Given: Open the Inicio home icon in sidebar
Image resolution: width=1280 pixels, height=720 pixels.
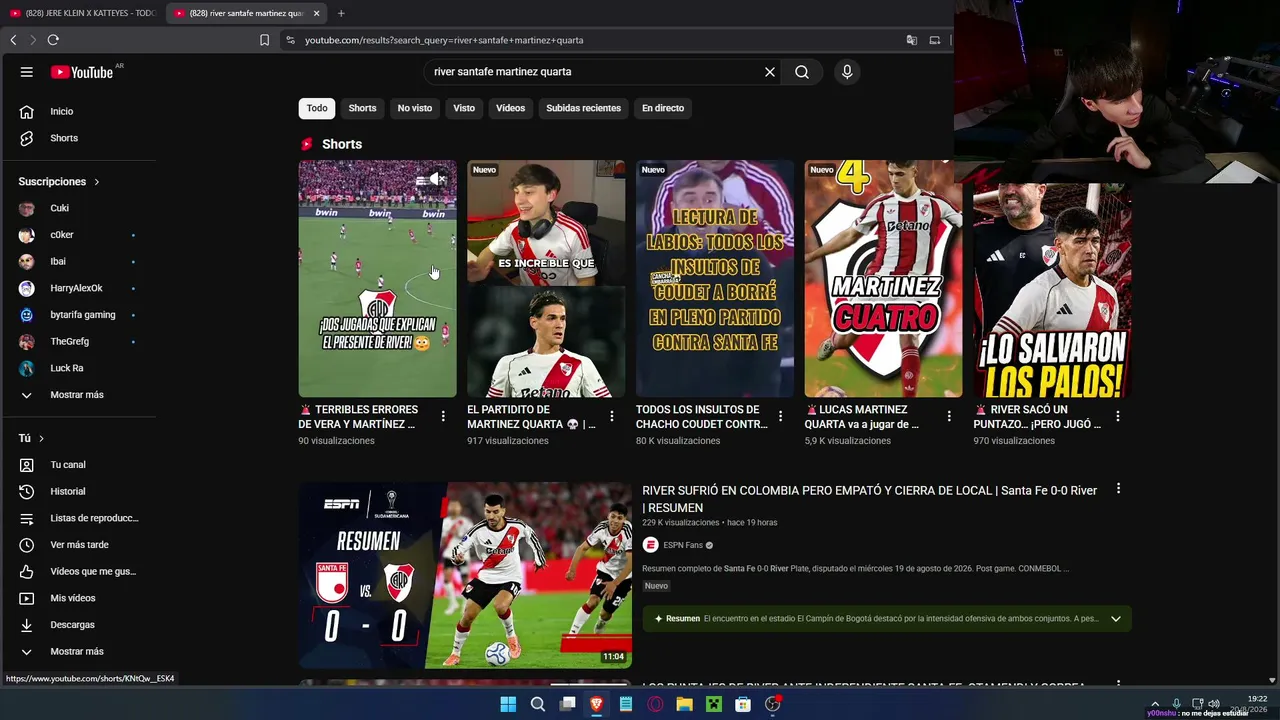Looking at the screenshot, I should coord(27,111).
